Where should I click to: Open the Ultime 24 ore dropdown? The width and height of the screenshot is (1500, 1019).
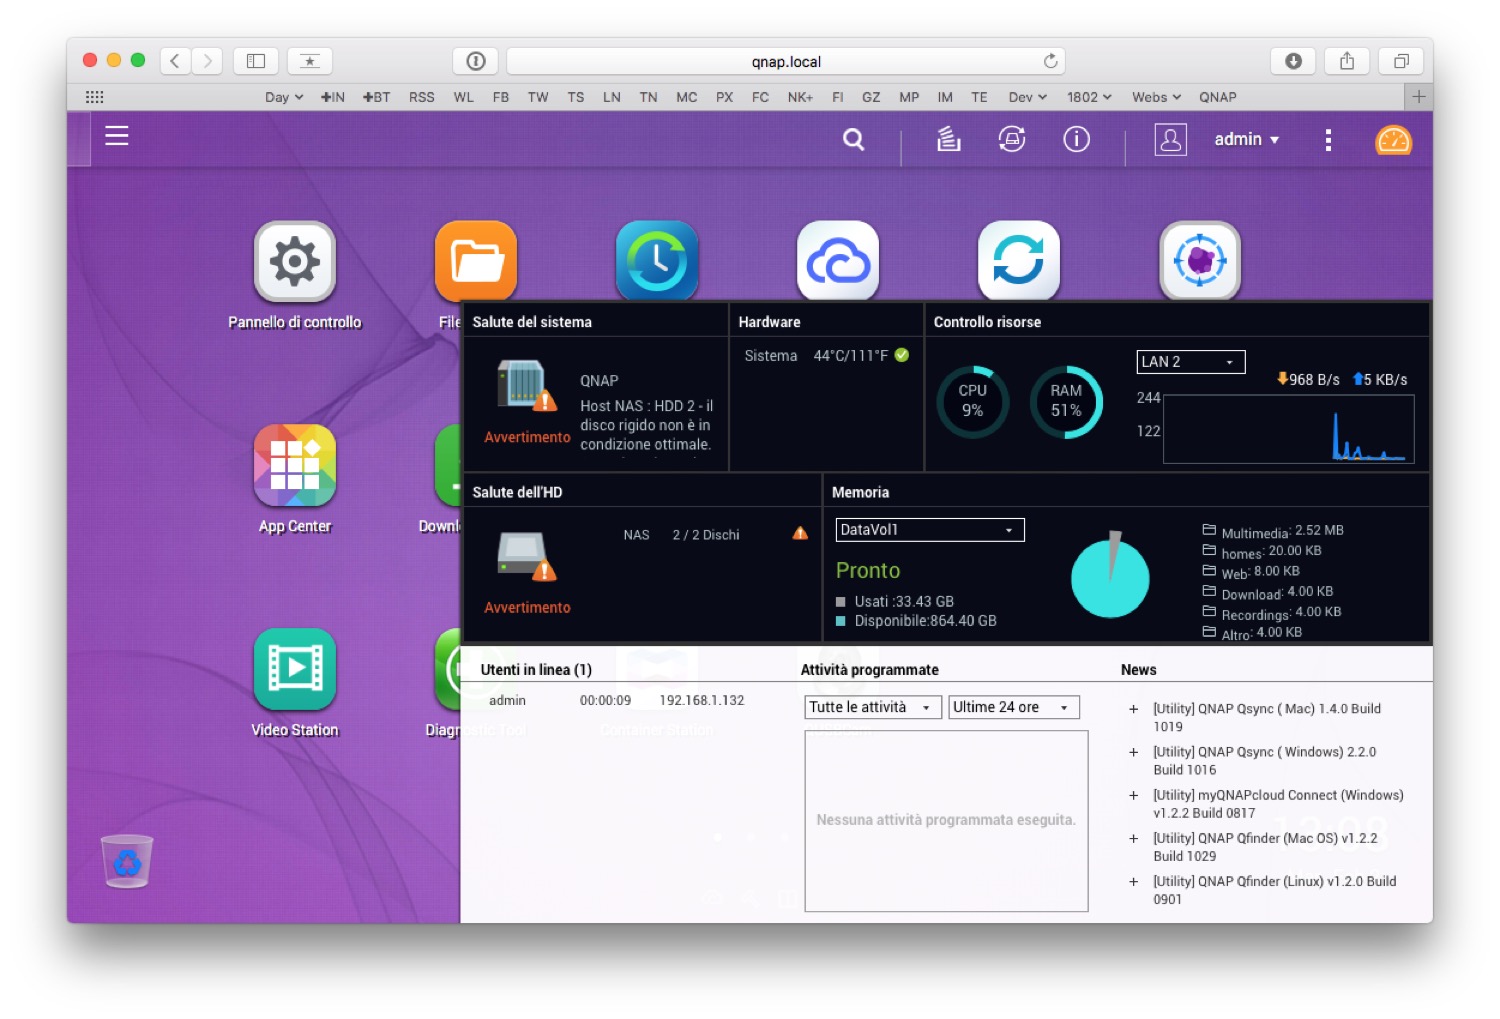pos(1014,707)
